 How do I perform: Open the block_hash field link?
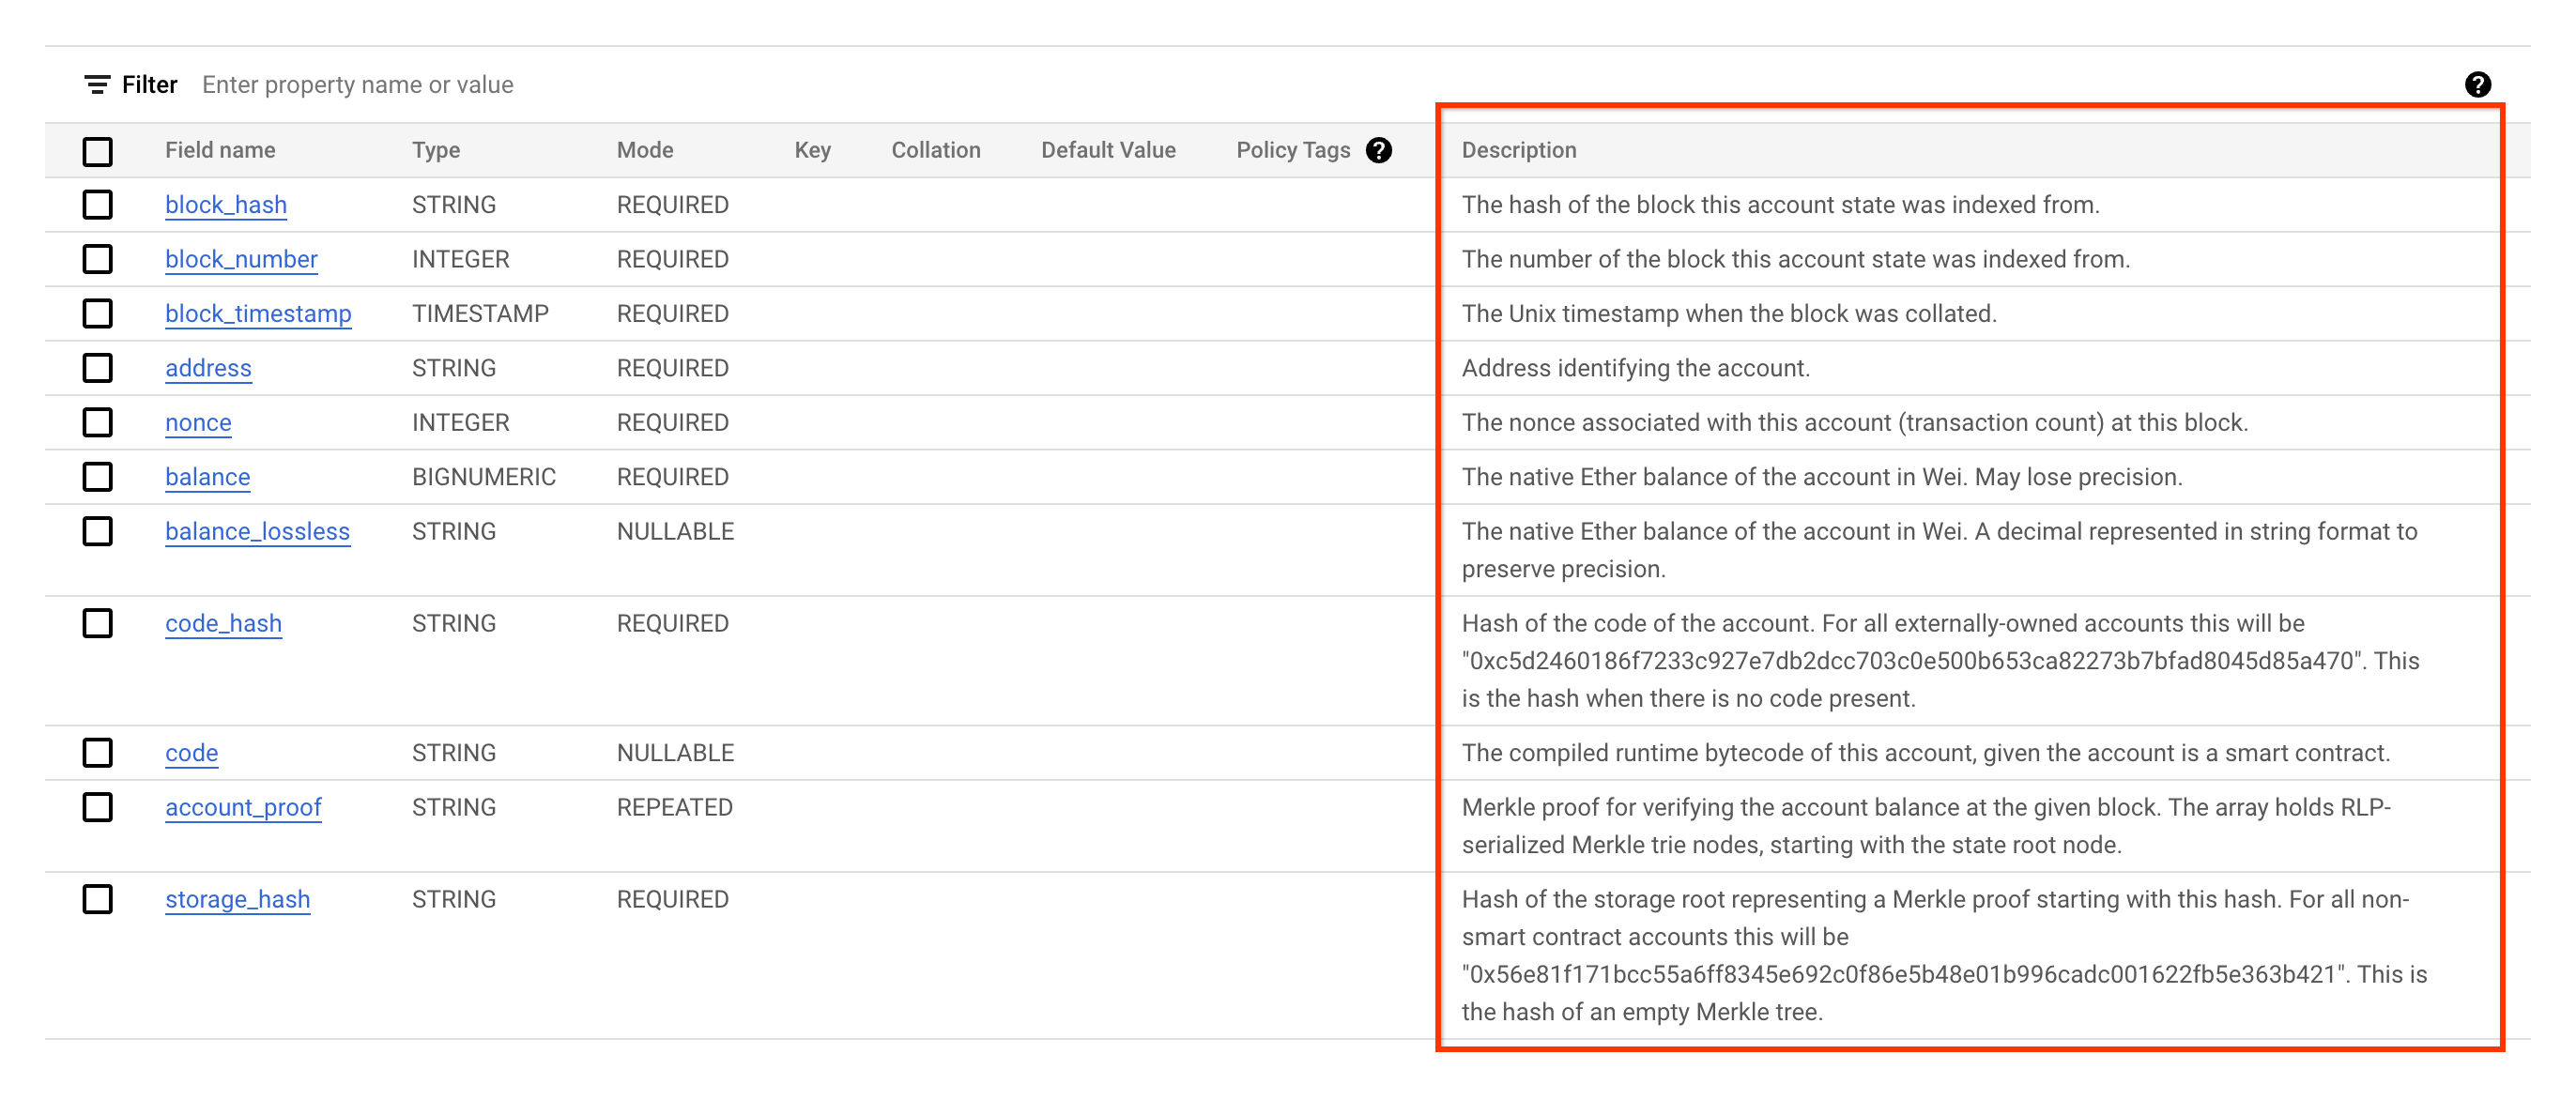226,205
